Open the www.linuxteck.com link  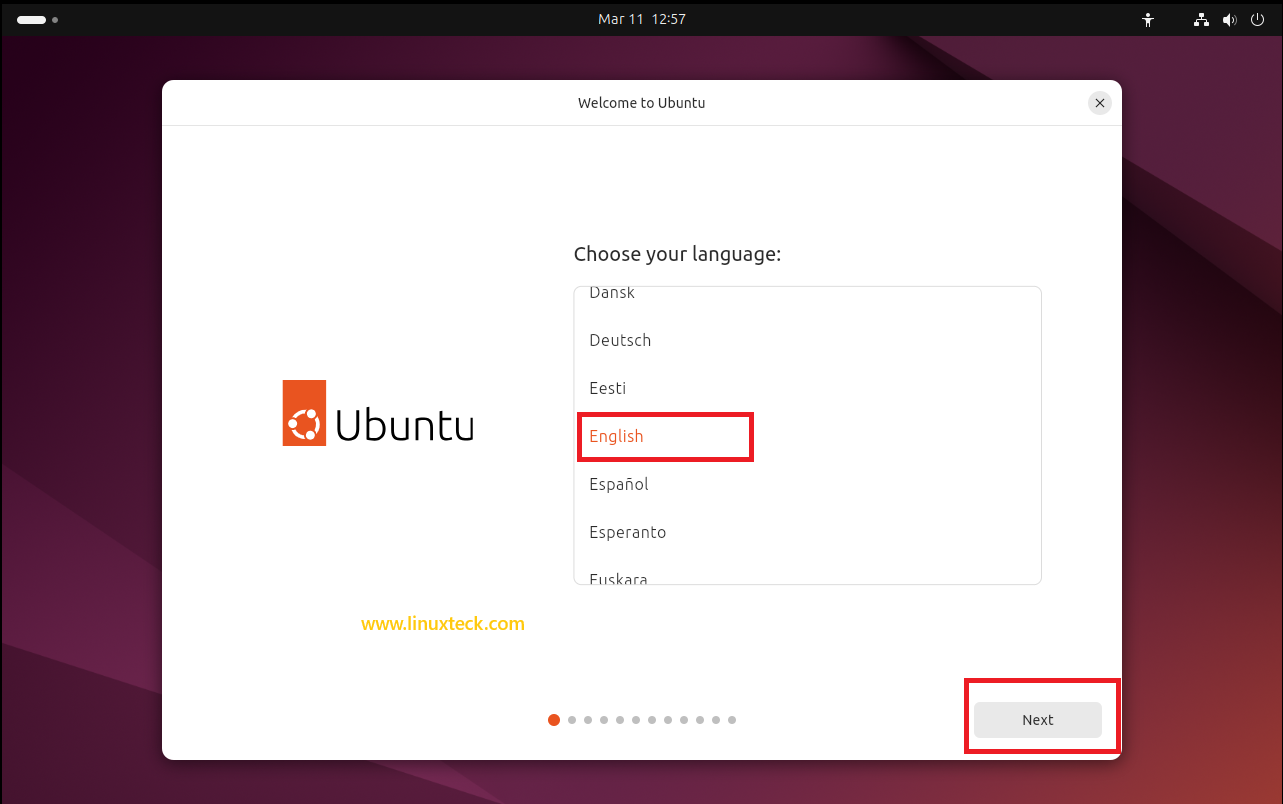(x=442, y=623)
